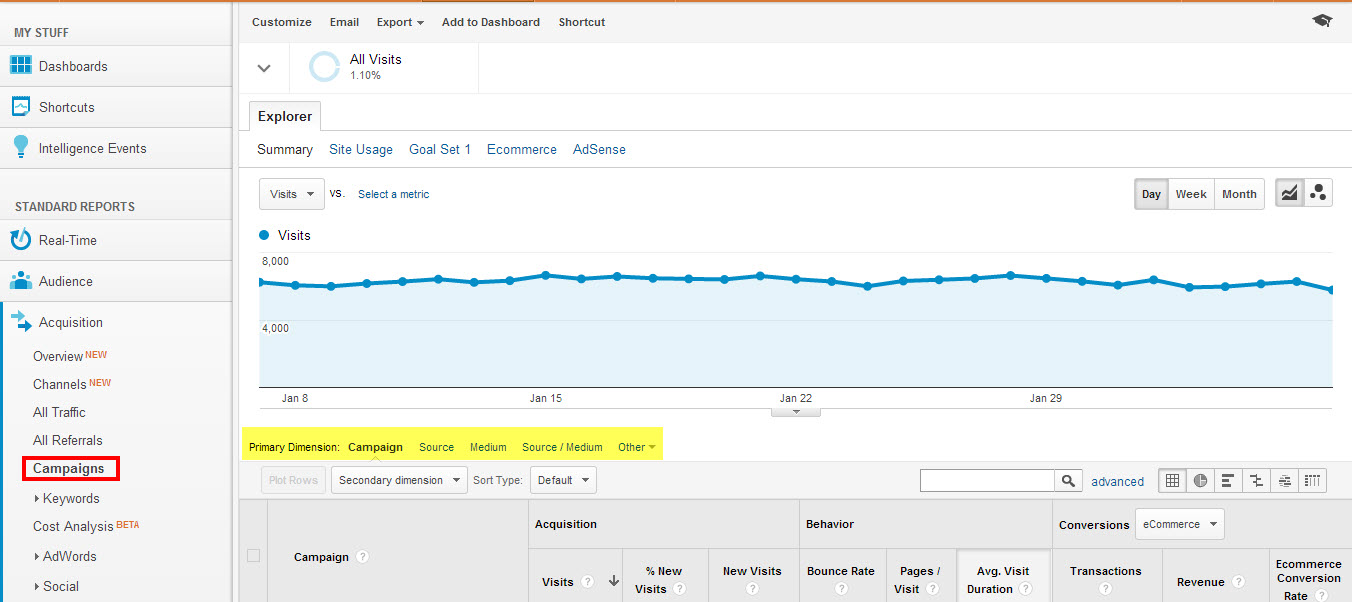Click the search magnifier button
Image resolution: width=1352 pixels, height=602 pixels.
coord(1068,481)
